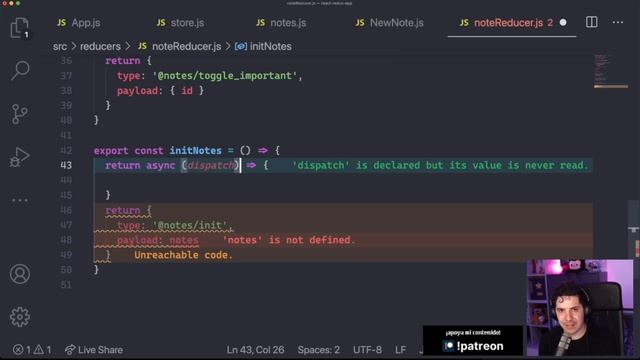This screenshot has width=640, height=360.
Task: Open the Explorer view in activity bar
Action: click(20, 28)
